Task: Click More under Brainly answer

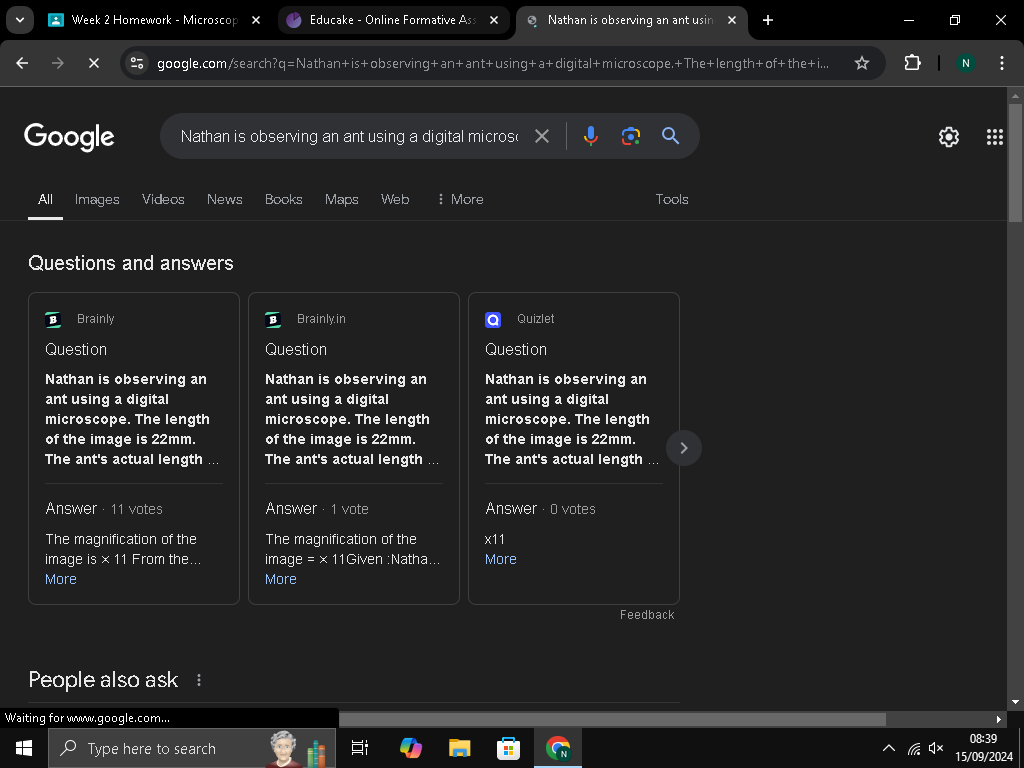Action: pyautogui.click(x=61, y=579)
